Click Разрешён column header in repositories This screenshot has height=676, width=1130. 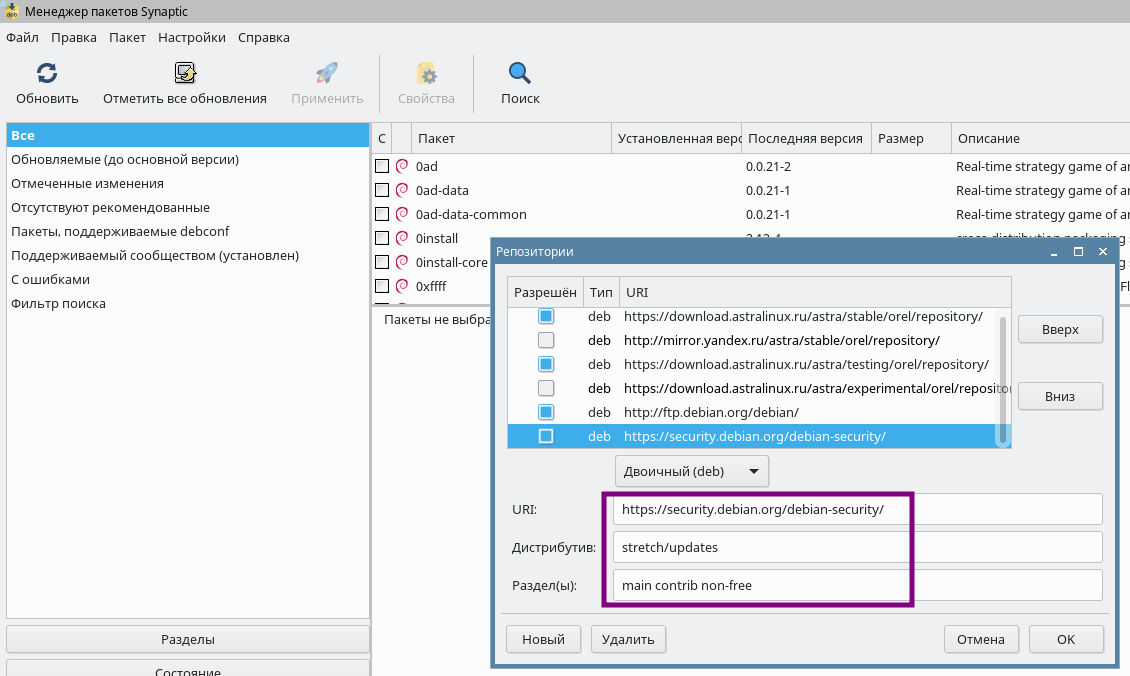click(545, 293)
